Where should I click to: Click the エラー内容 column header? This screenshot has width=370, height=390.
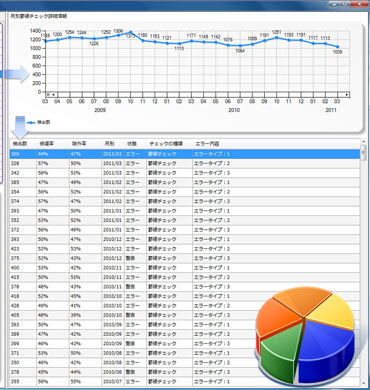(207, 144)
